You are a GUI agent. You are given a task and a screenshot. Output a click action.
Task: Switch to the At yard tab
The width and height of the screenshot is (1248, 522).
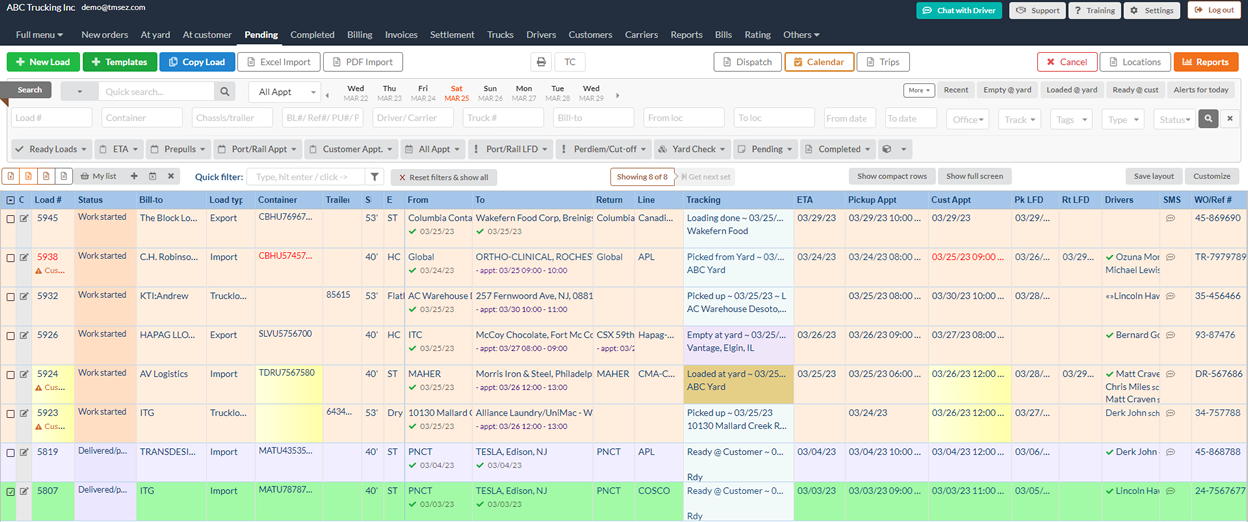[154, 35]
